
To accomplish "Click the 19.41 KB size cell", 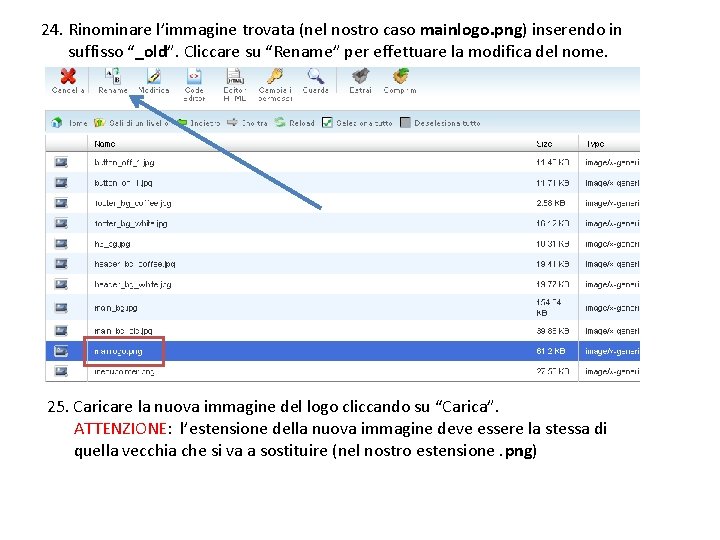I will coord(553,264).
